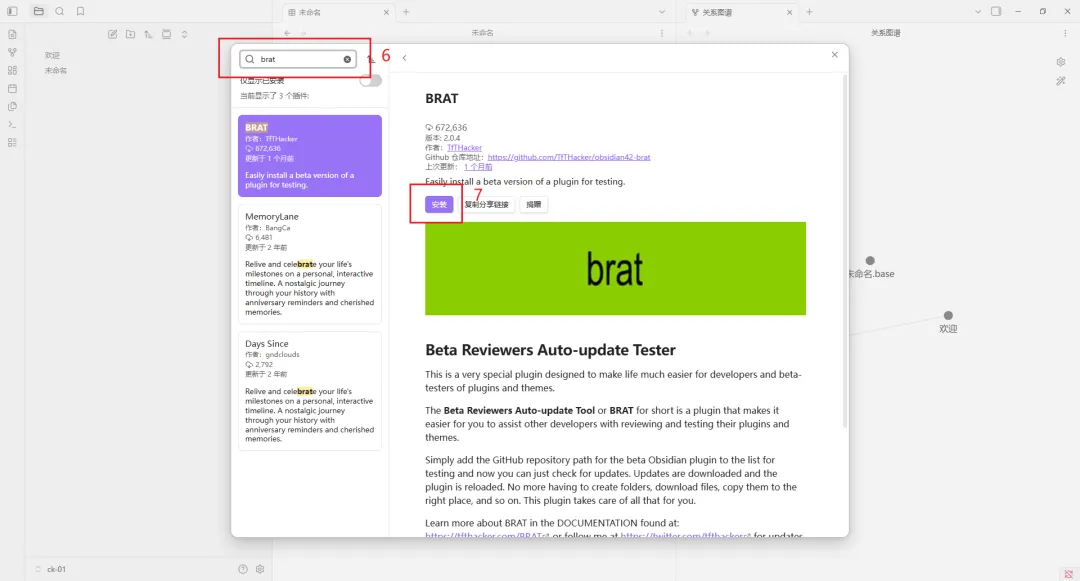The image size is (1080, 581).
Task: Add new tab next to 关系图谱 tab
Action: 809,12
